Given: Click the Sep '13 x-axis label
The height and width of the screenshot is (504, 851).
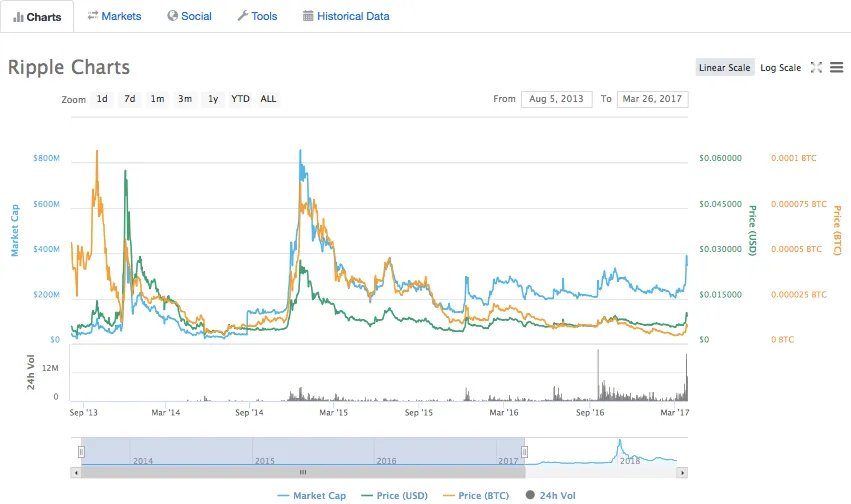Looking at the screenshot, I should click(x=84, y=412).
